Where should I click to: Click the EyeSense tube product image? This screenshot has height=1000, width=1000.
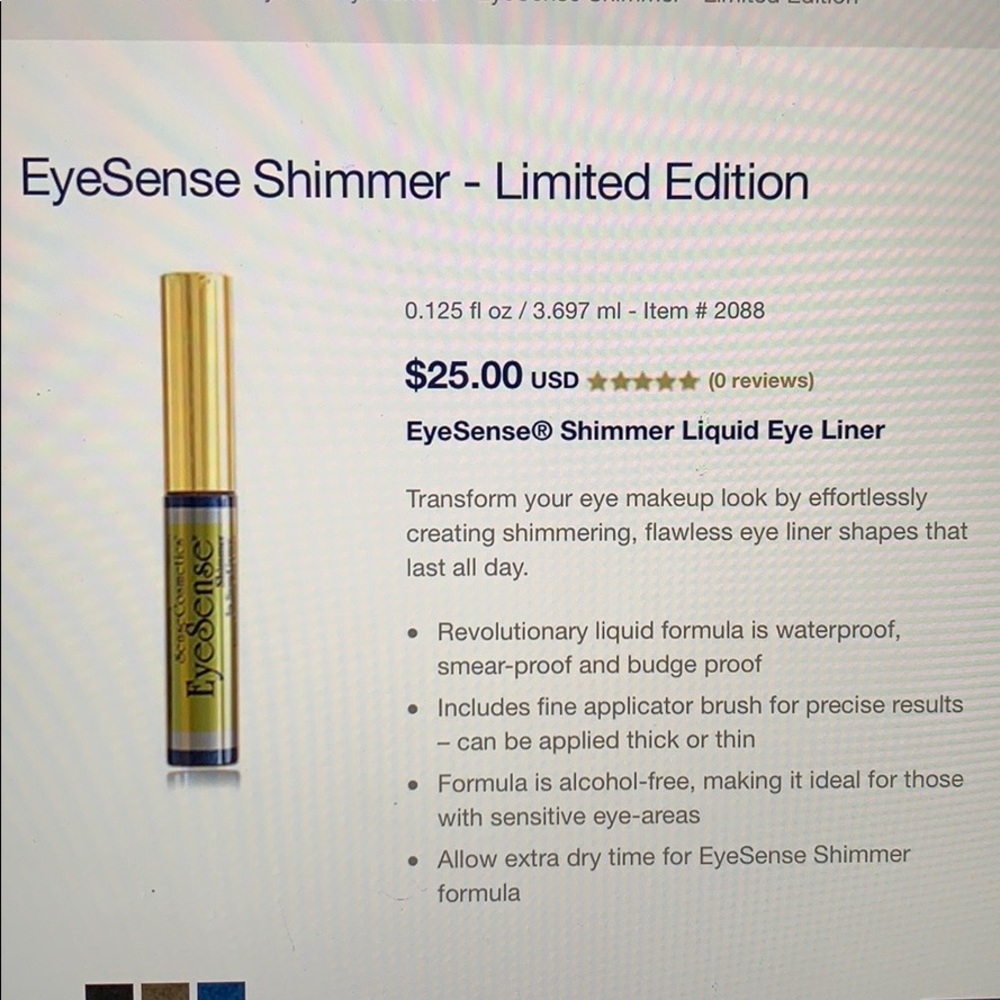pyautogui.click(x=200, y=620)
